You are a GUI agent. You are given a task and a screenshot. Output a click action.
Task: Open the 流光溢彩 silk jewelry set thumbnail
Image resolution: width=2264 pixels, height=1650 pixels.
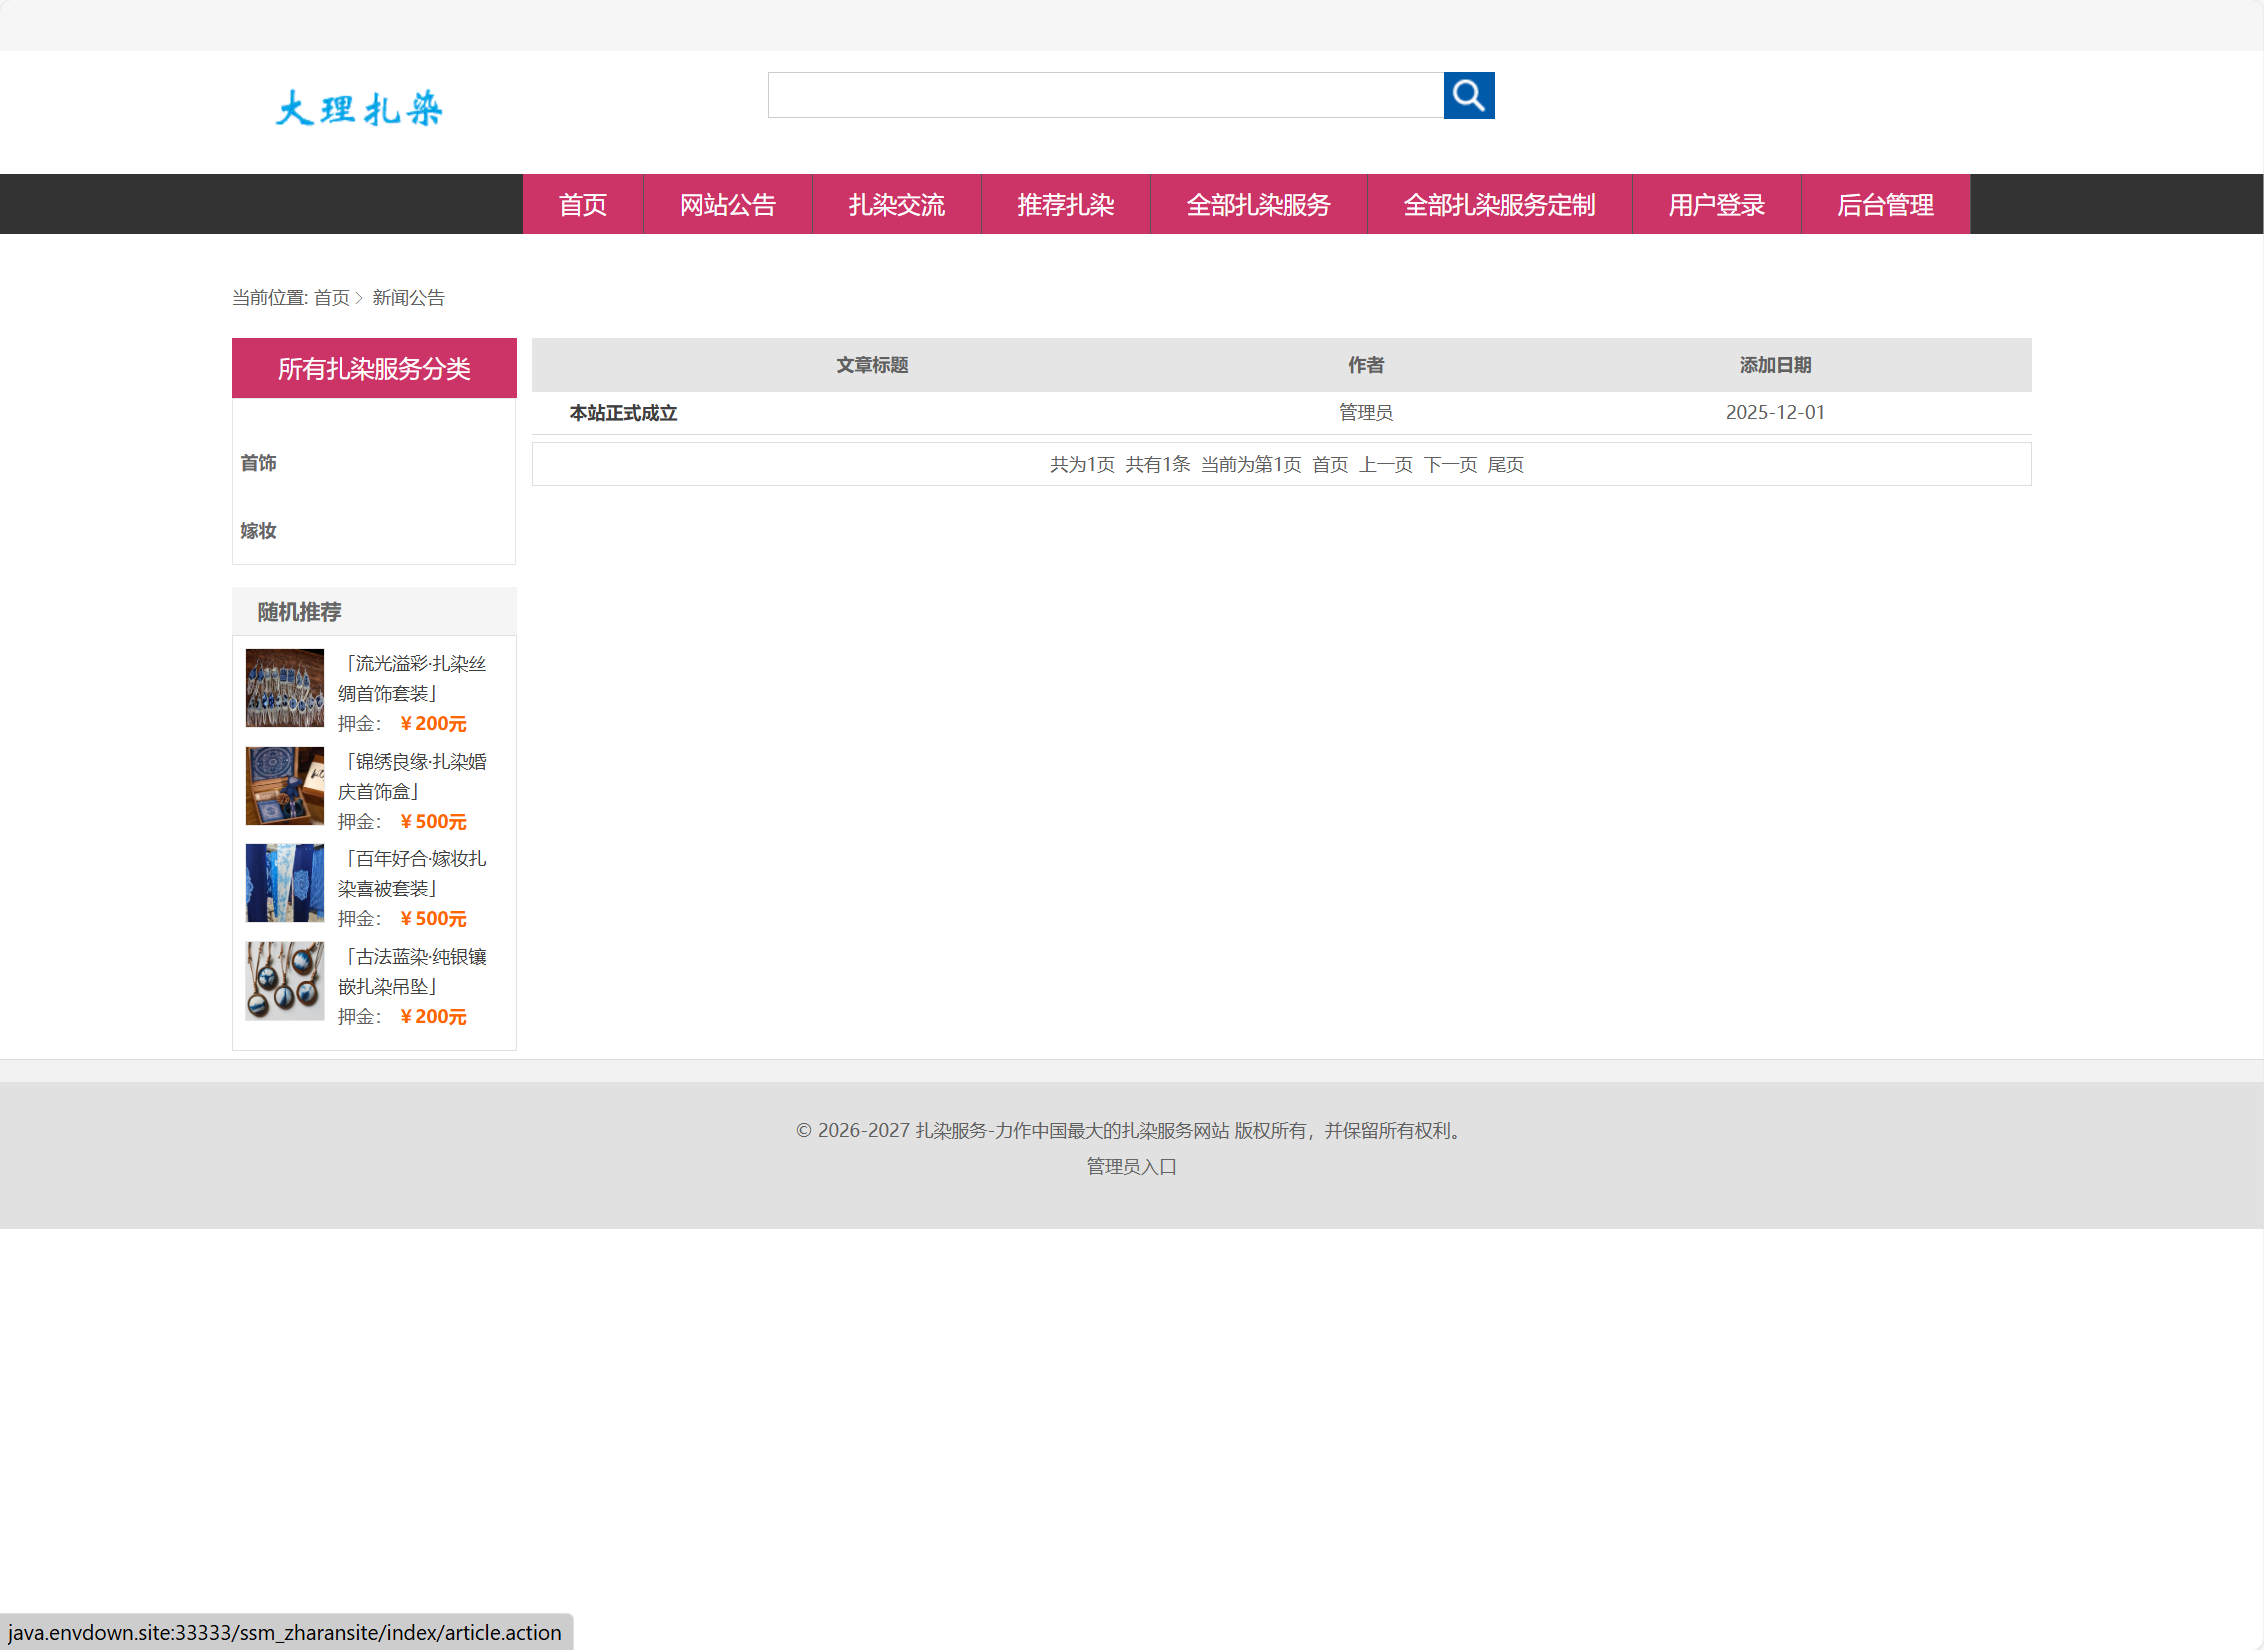point(285,688)
